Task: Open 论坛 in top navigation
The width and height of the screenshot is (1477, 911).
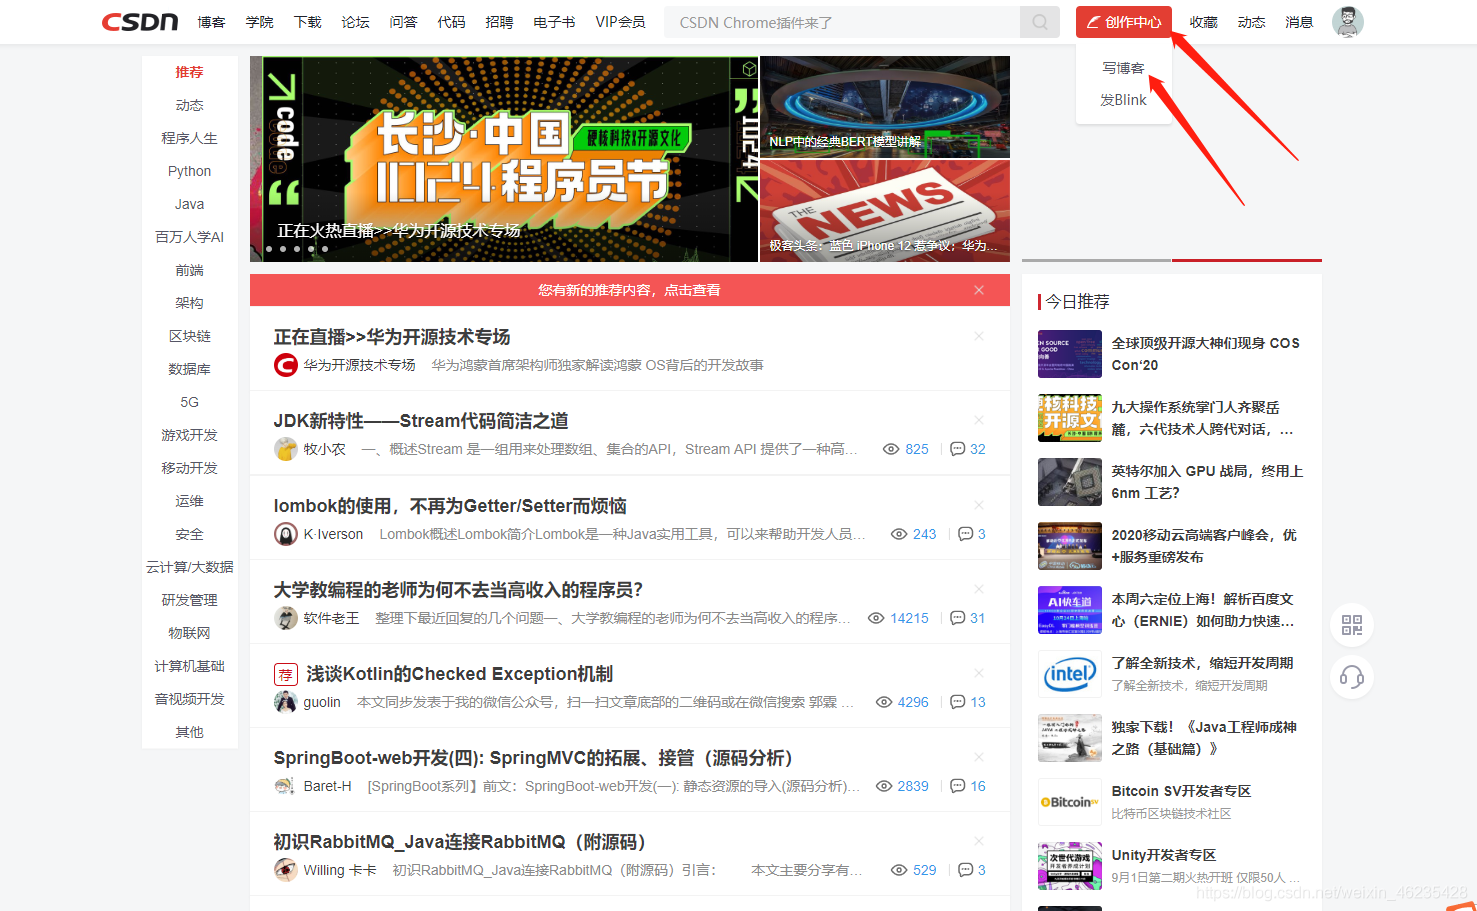Action: (355, 22)
